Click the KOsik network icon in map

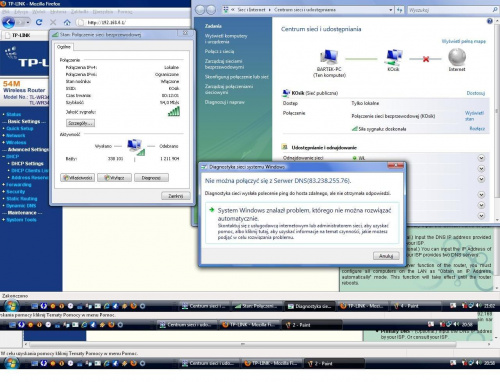pyautogui.click(x=394, y=57)
